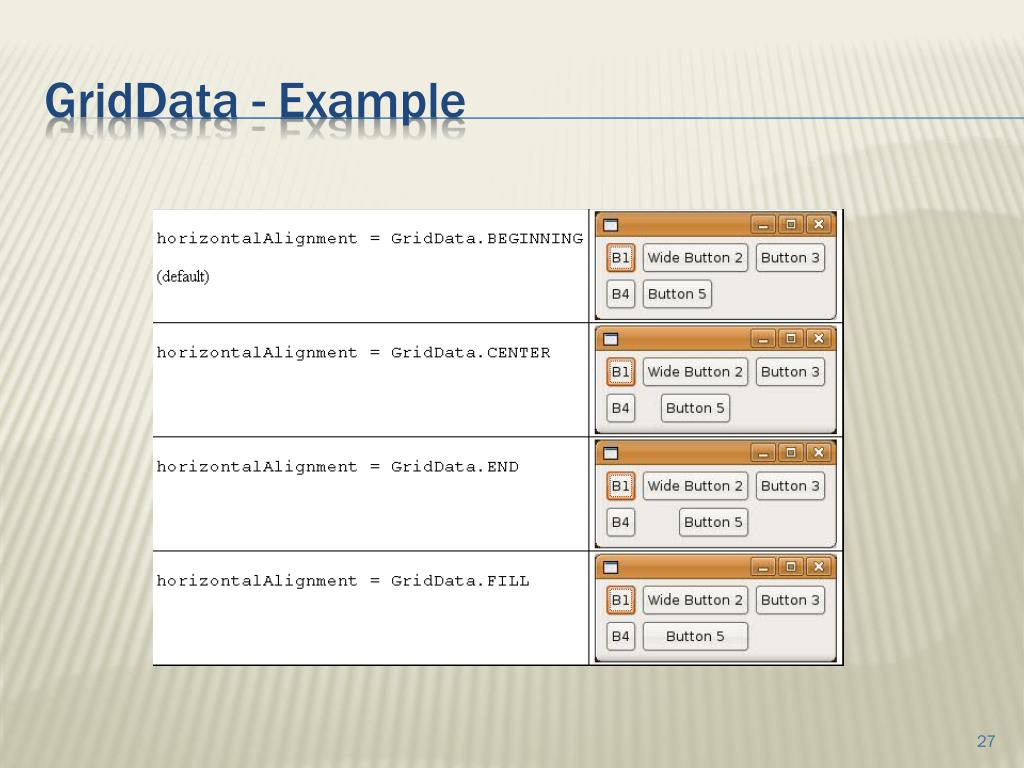Select the "(default)" note text
1024x768 pixels.
click(x=183, y=277)
